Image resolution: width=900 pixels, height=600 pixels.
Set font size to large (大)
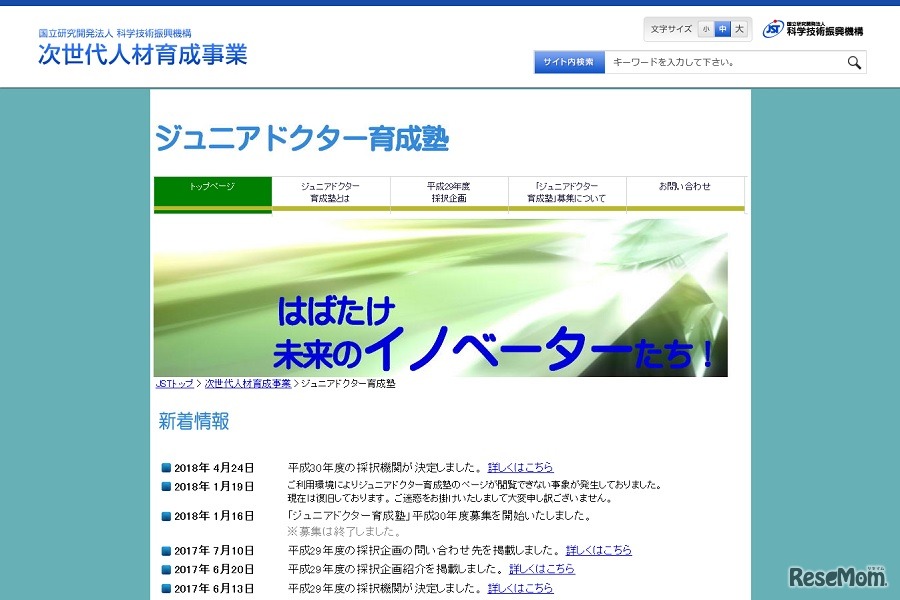tap(739, 29)
